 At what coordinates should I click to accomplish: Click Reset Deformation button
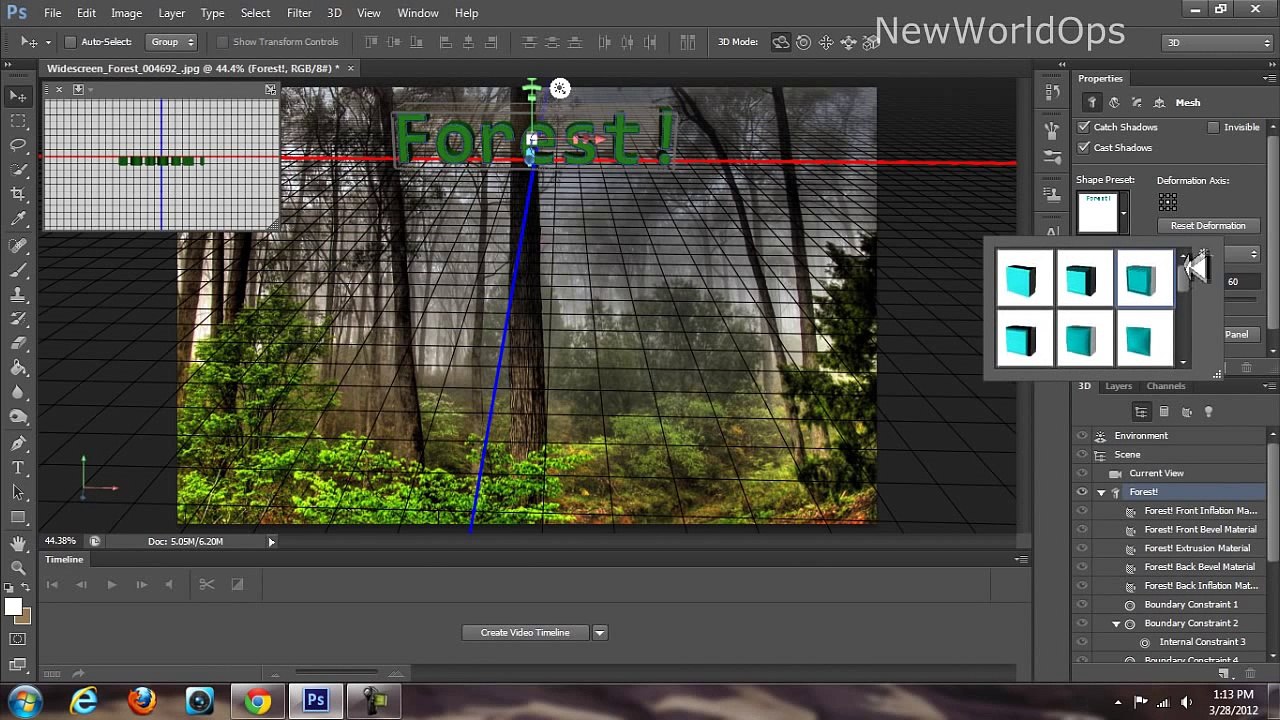click(1208, 226)
